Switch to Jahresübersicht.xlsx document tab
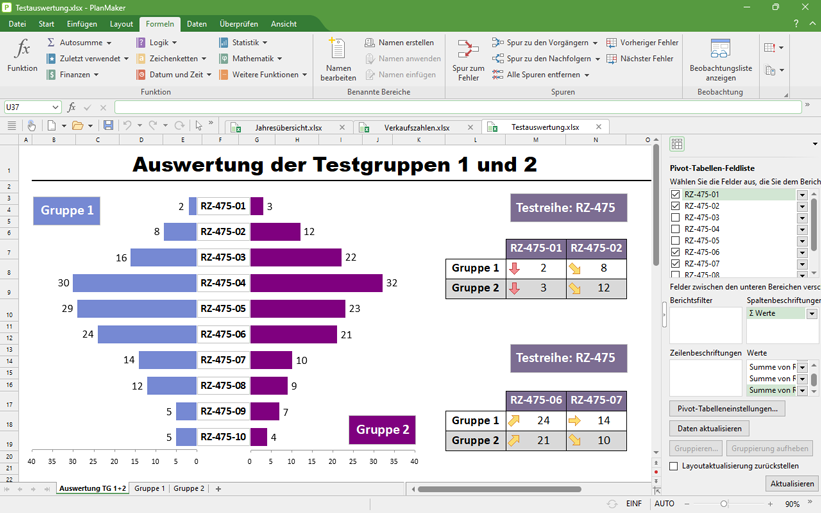 pos(289,127)
